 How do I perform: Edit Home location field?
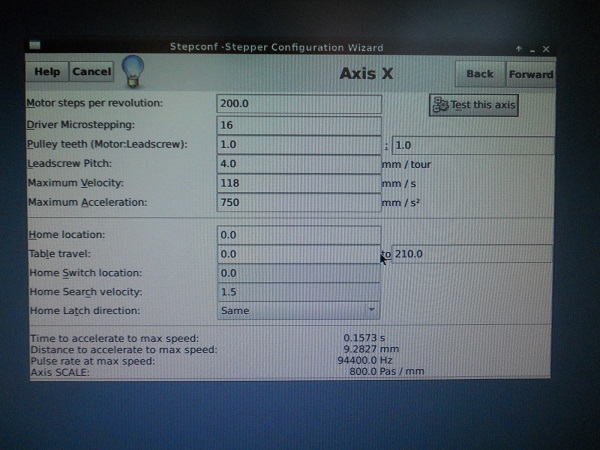299,235
